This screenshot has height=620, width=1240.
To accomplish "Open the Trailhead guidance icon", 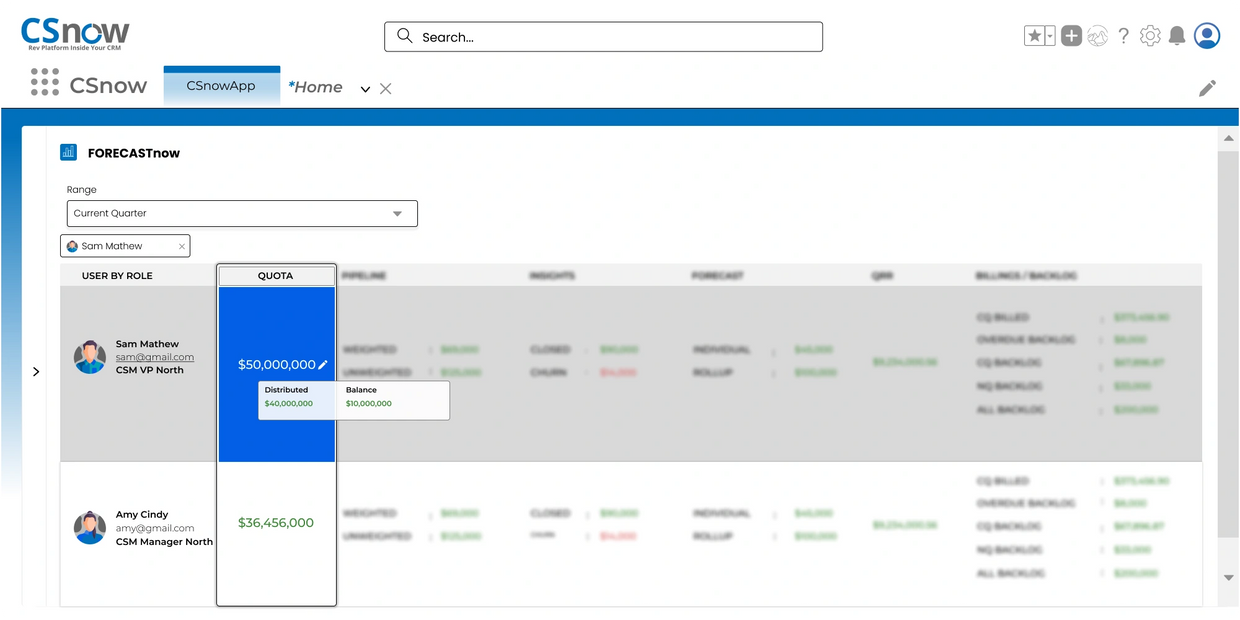I will tap(1098, 36).
